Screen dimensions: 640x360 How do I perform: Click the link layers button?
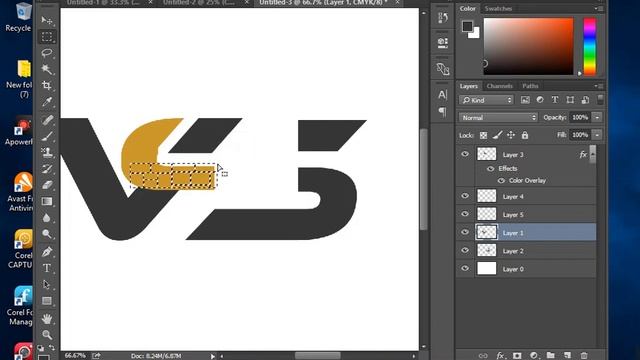483,356
